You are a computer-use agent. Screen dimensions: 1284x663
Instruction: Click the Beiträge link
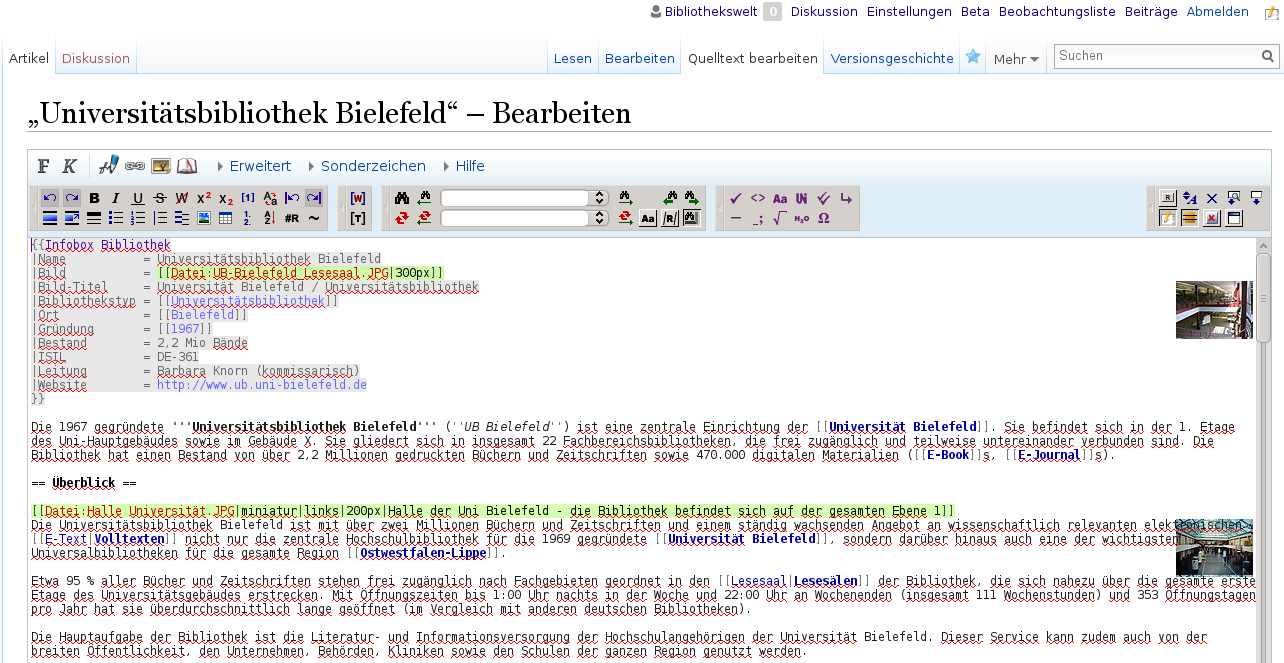[1151, 12]
